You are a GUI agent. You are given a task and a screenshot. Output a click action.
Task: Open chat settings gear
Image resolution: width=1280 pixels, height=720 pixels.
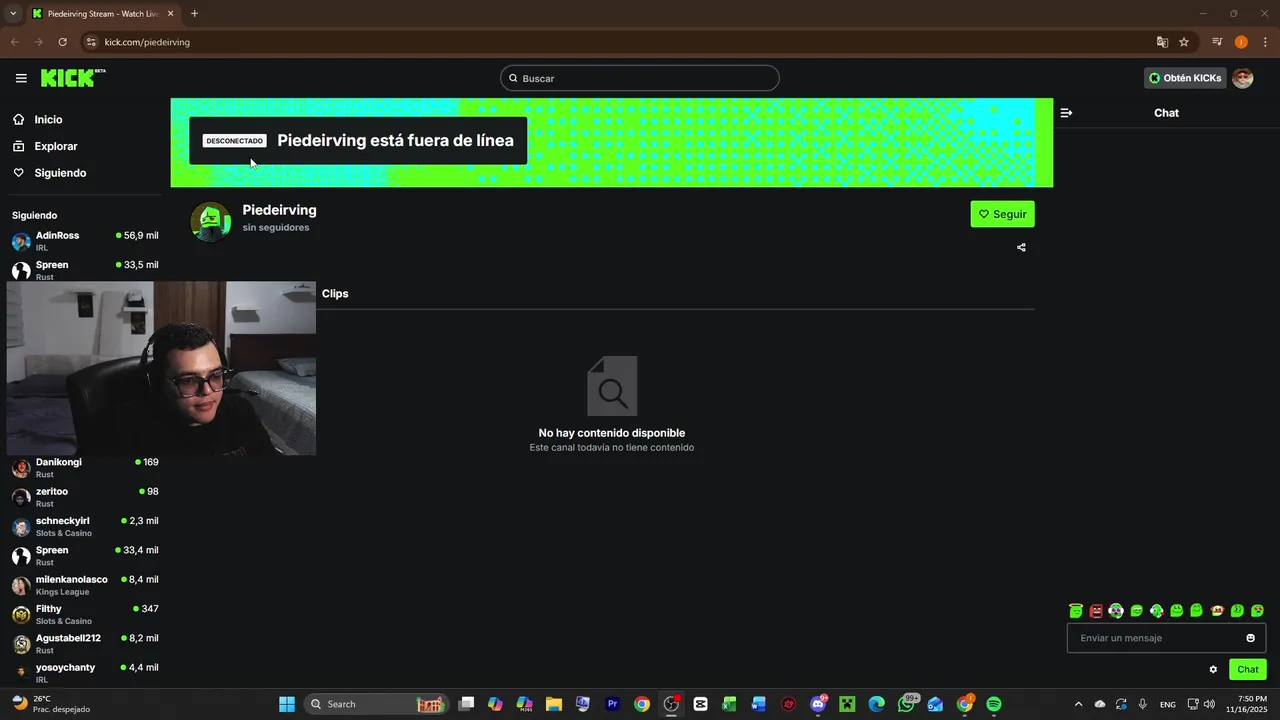point(1213,670)
